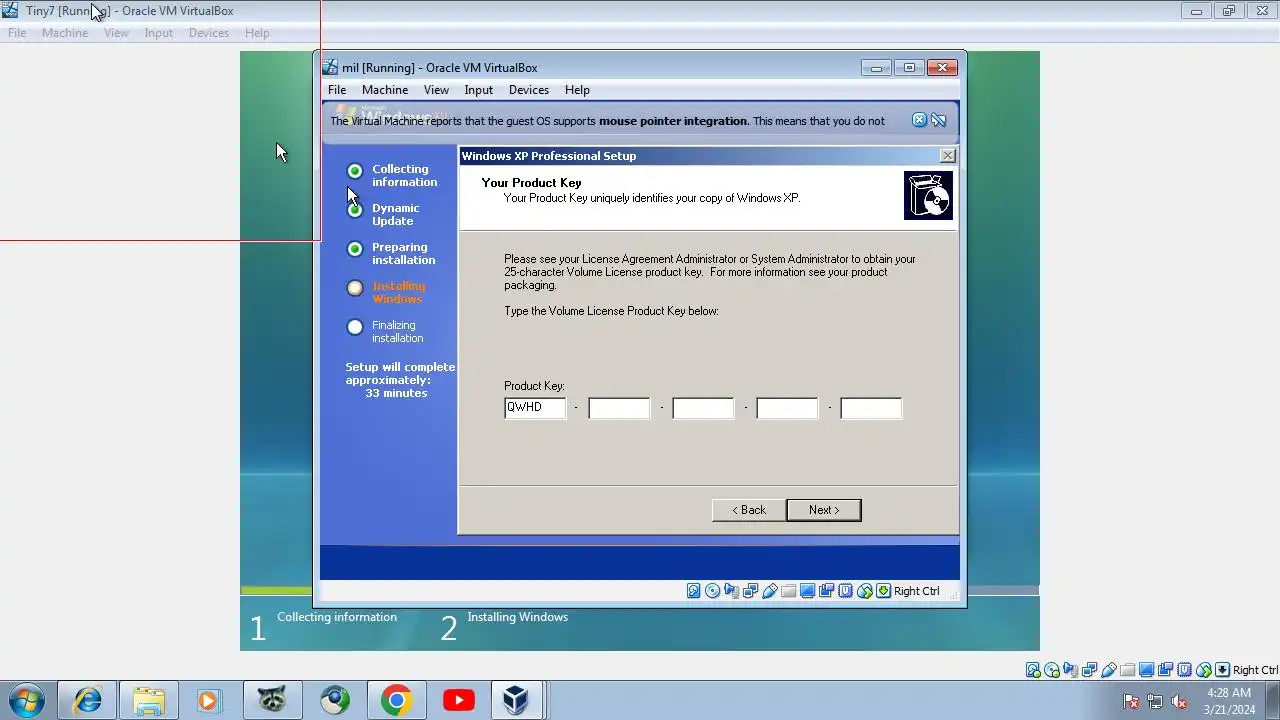Click the Back button in XP Setup
1280x720 pixels.
(749, 510)
